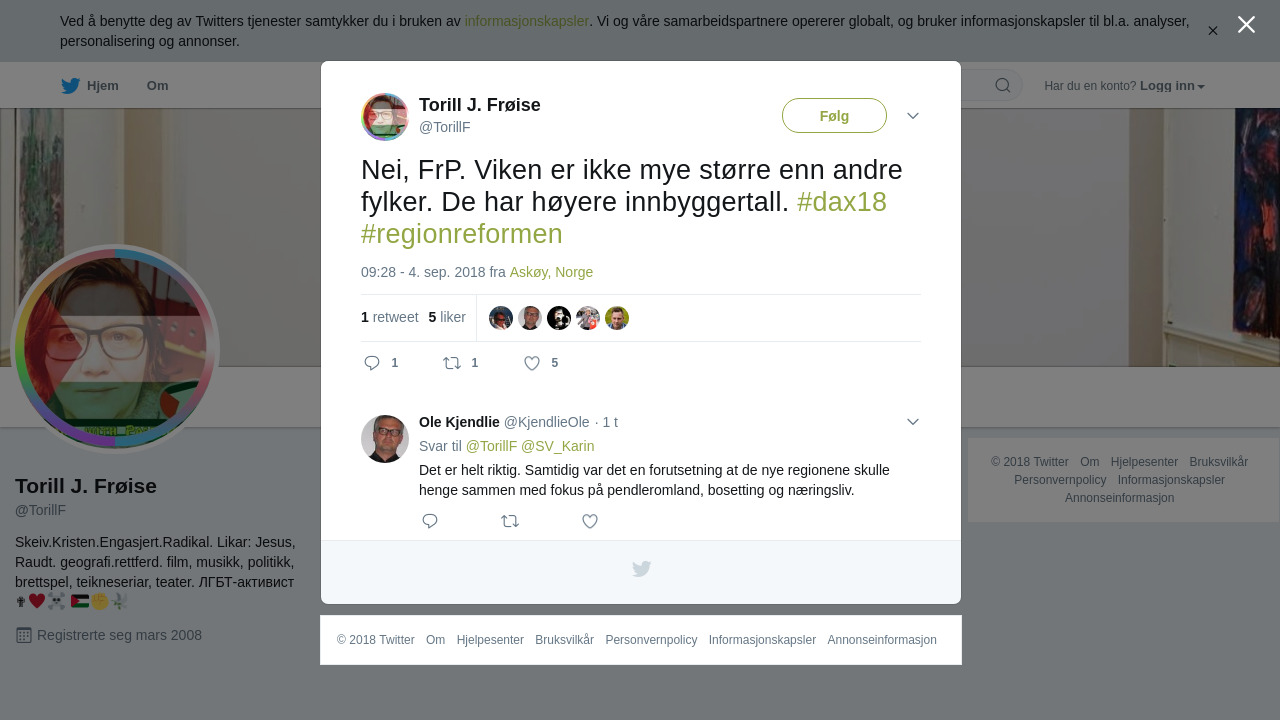This screenshot has height=720, width=1280.
Task: Open the Logg inn dropdown
Action: [1172, 86]
